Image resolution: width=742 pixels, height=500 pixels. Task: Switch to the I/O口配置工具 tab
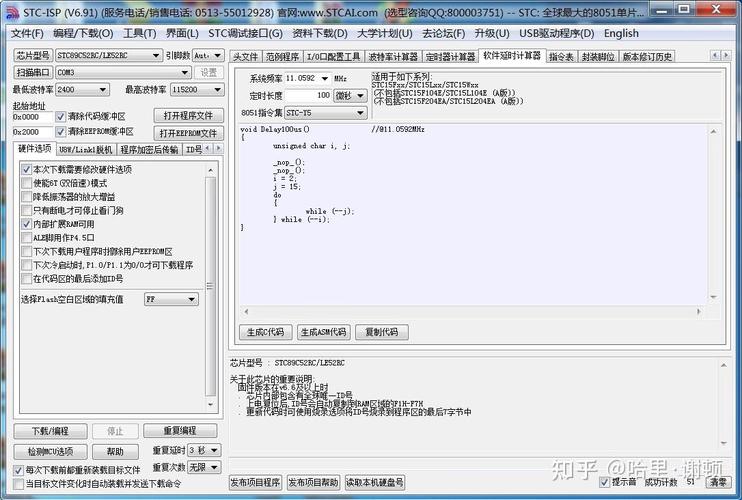(333, 57)
